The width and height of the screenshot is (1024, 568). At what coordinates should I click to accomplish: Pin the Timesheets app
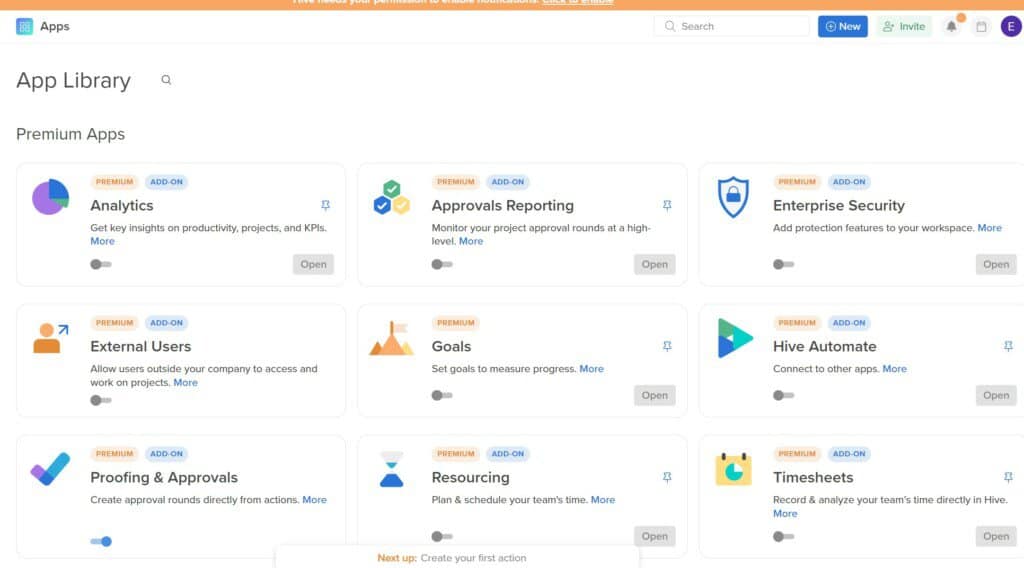click(1008, 477)
